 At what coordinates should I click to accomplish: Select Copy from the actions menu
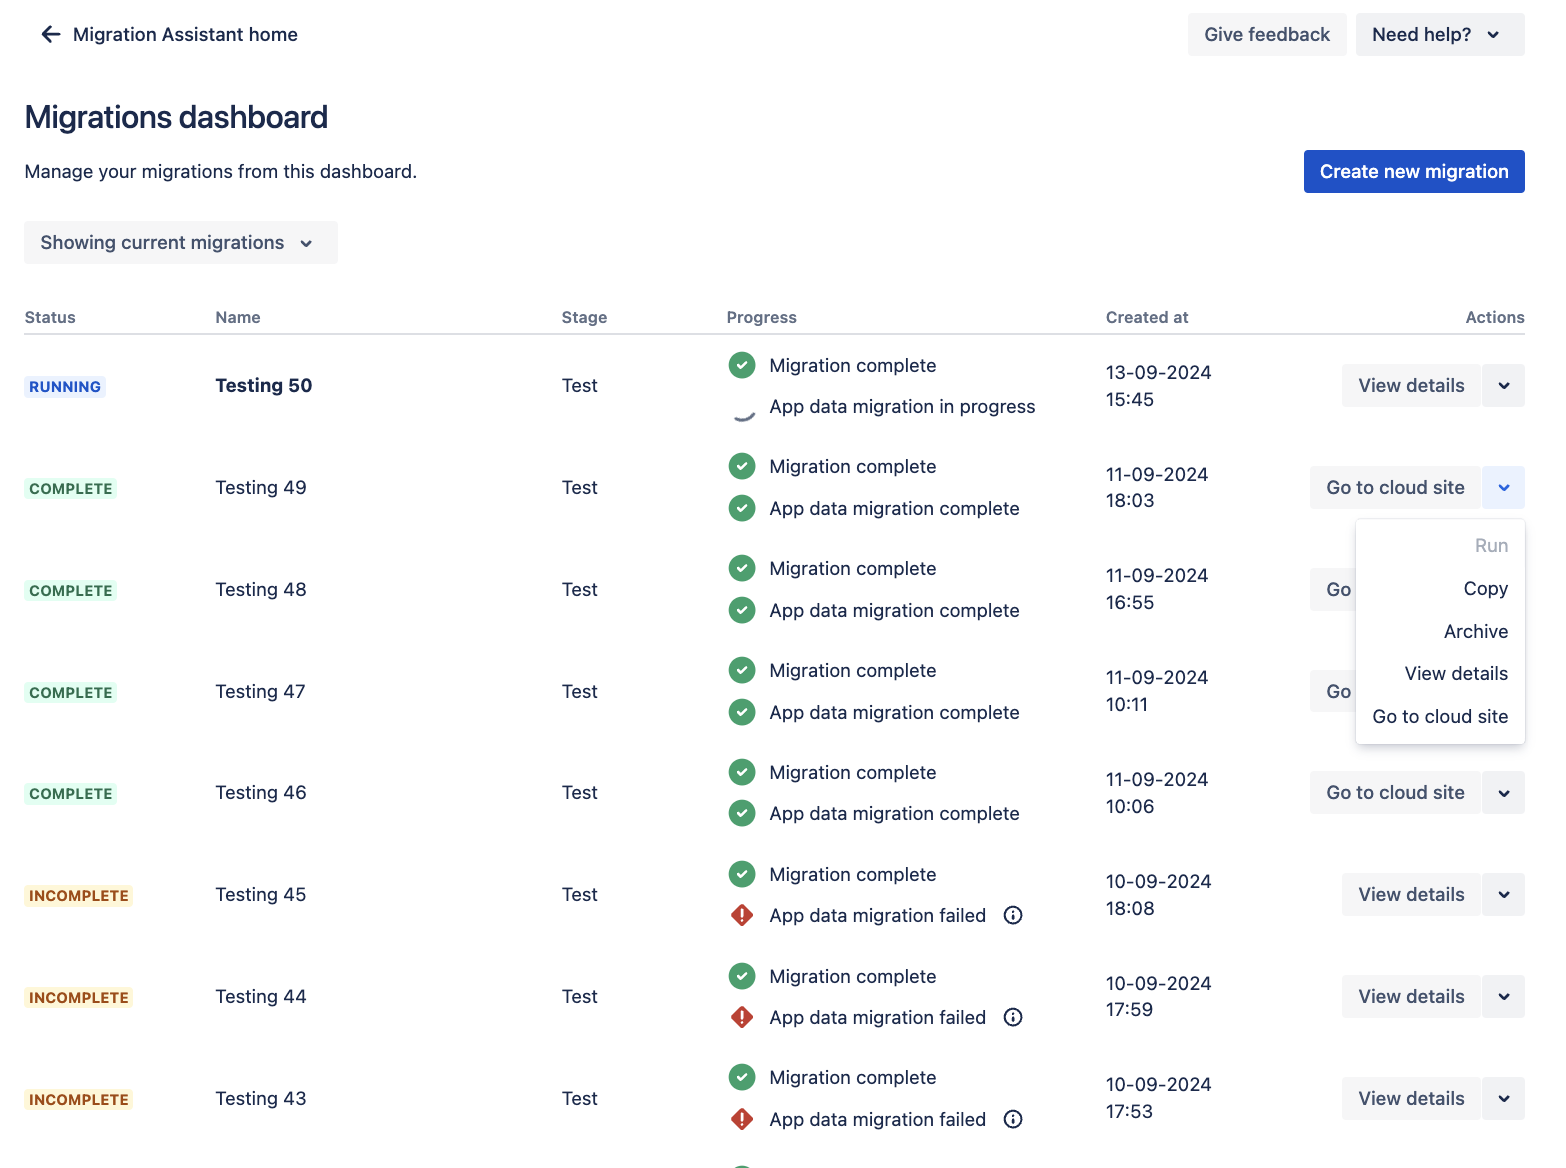pyautogui.click(x=1485, y=589)
